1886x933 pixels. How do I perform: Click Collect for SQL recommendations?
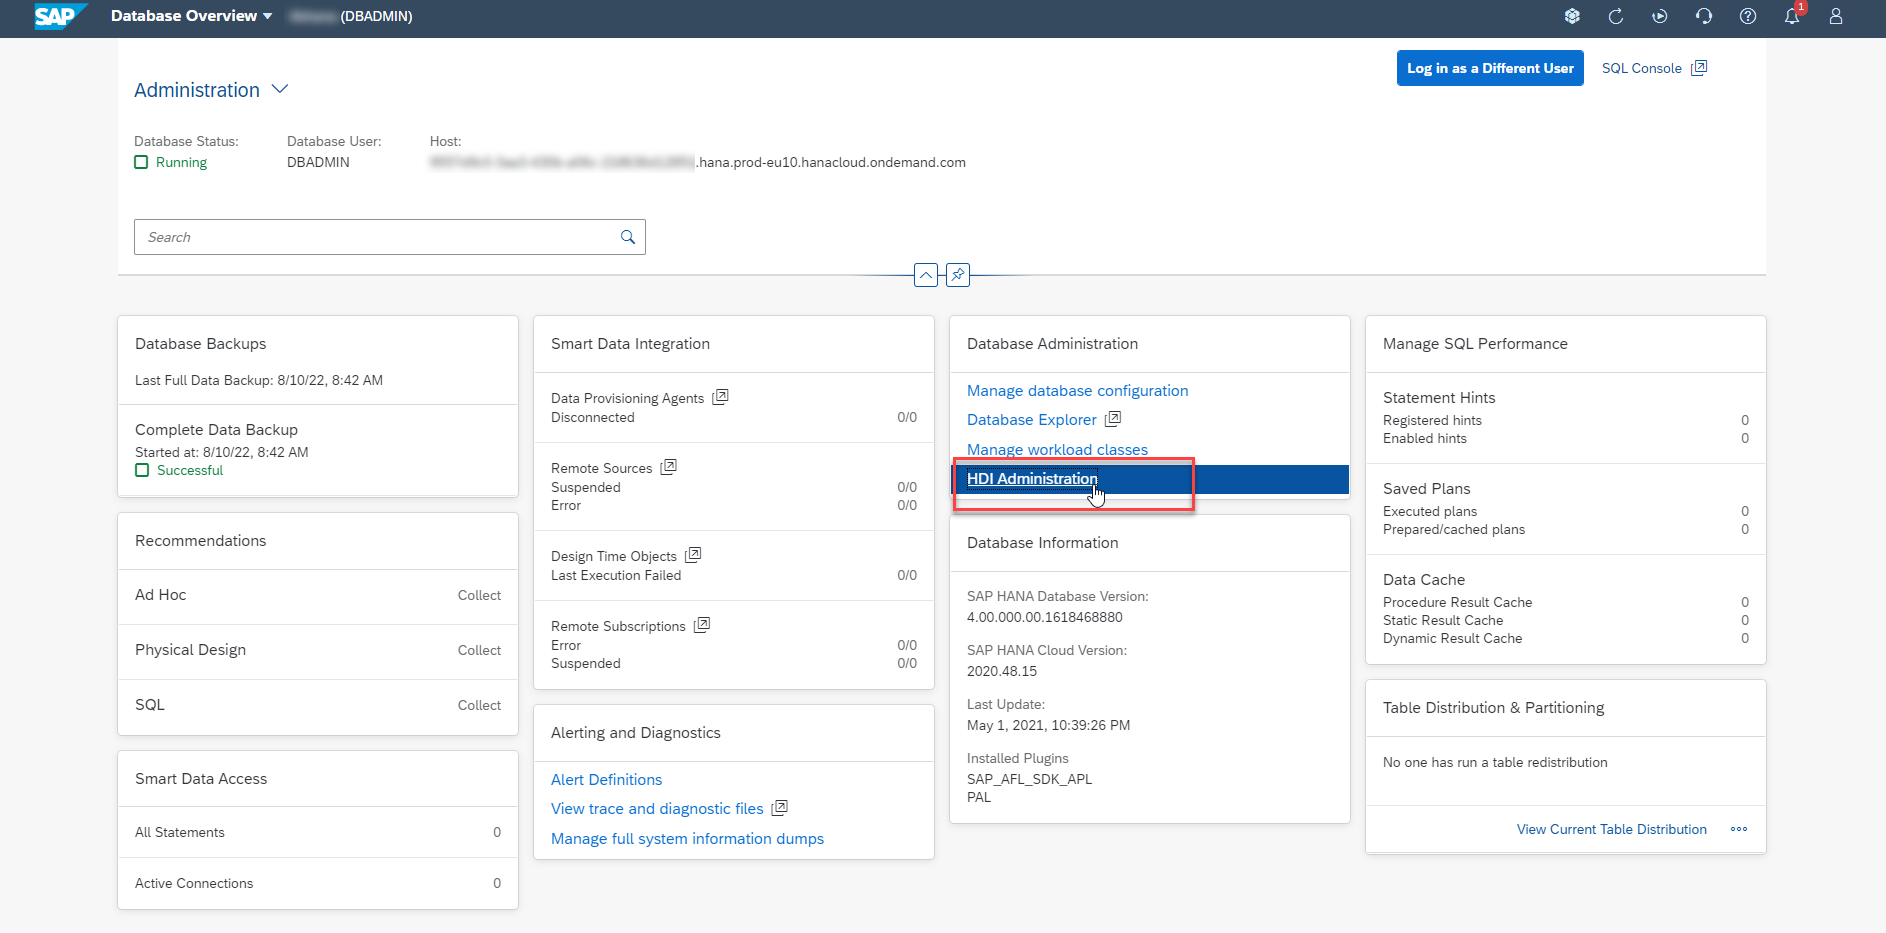(x=479, y=705)
